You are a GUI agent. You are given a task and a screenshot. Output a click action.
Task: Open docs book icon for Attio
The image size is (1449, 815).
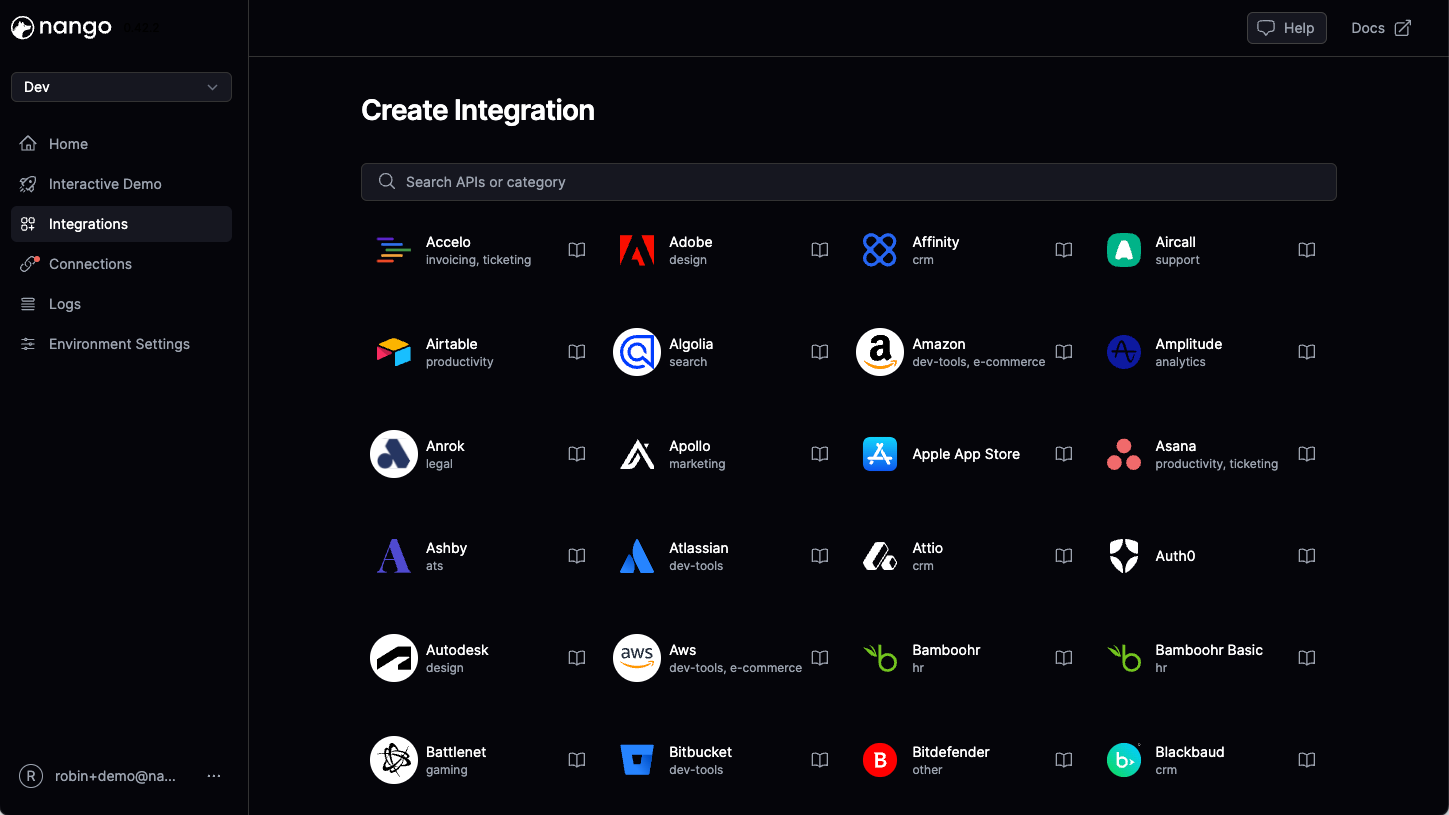1064,556
